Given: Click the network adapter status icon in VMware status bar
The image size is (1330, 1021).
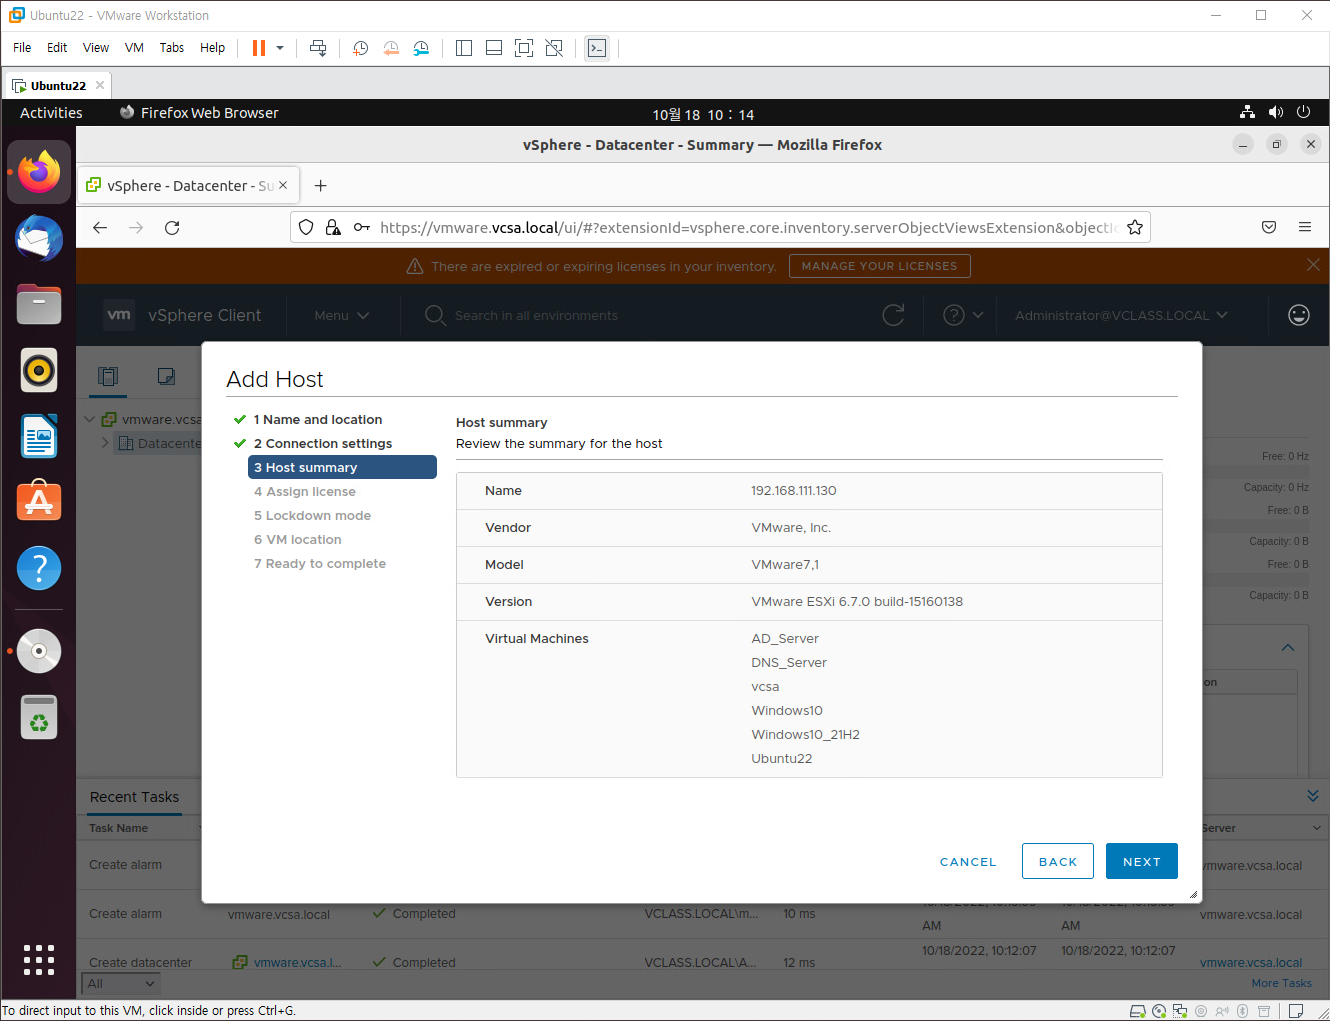Looking at the screenshot, I should coord(1180,1011).
